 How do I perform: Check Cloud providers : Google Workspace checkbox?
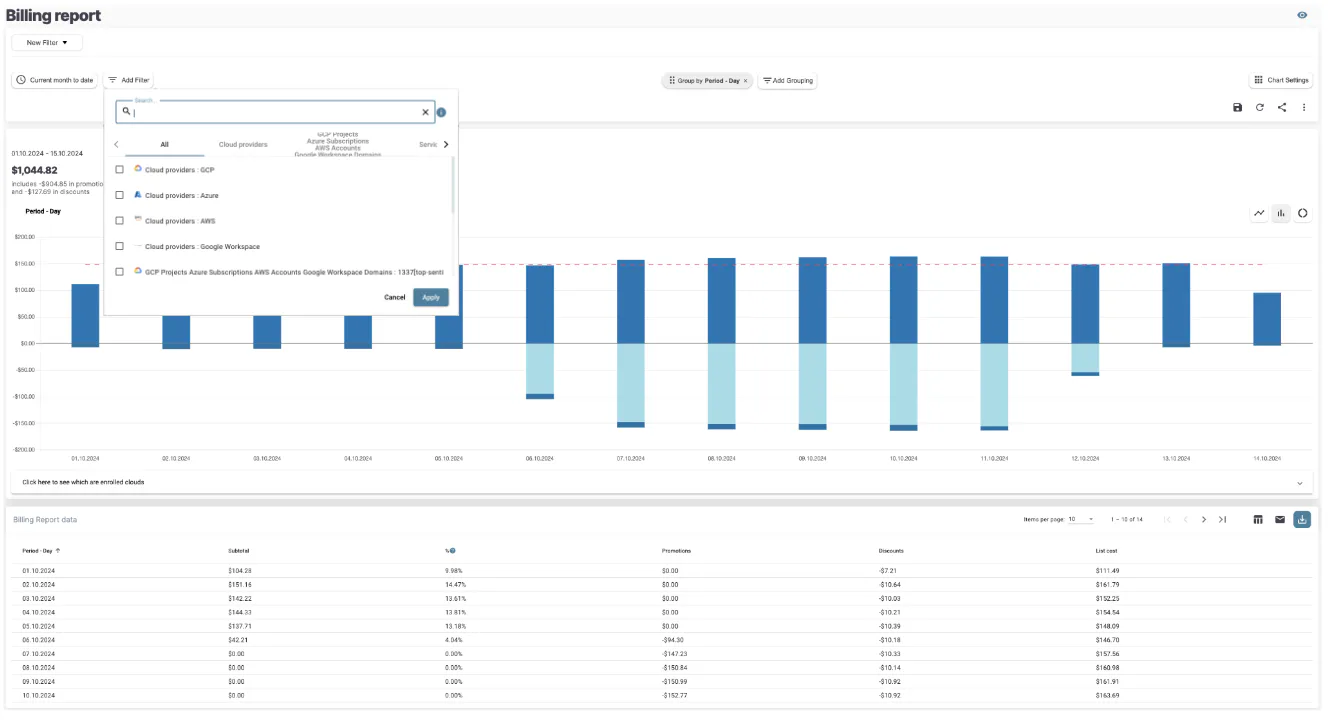coord(120,246)
